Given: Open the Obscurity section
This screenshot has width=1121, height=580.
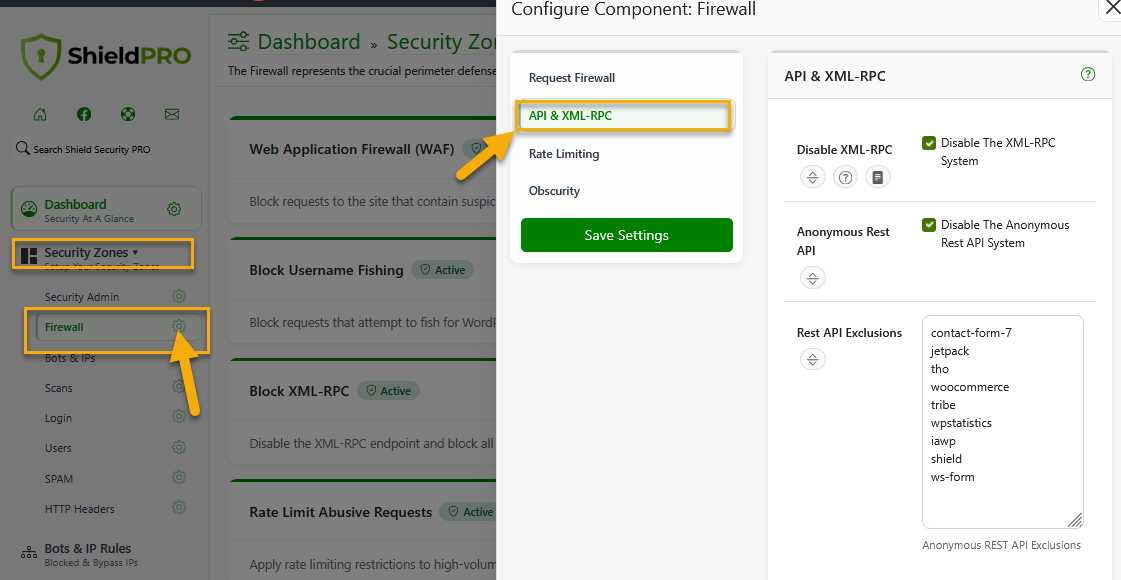Looking at the screenshot, I should point(554,191).
